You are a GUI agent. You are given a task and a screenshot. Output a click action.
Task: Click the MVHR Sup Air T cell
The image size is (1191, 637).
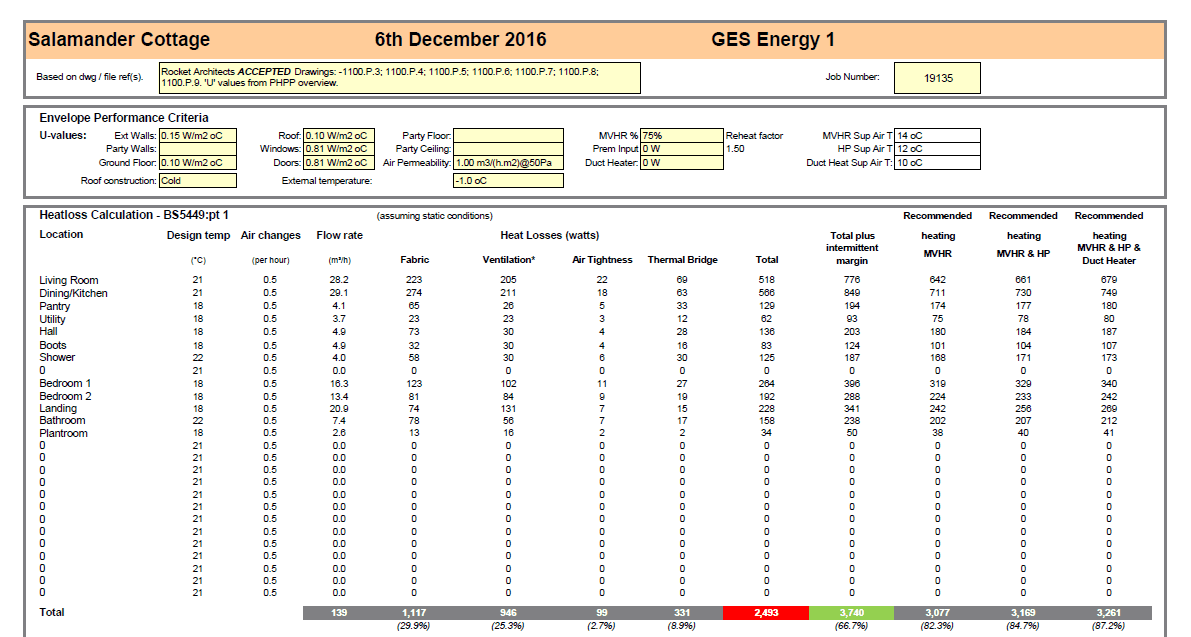click(x=937, y=136)
